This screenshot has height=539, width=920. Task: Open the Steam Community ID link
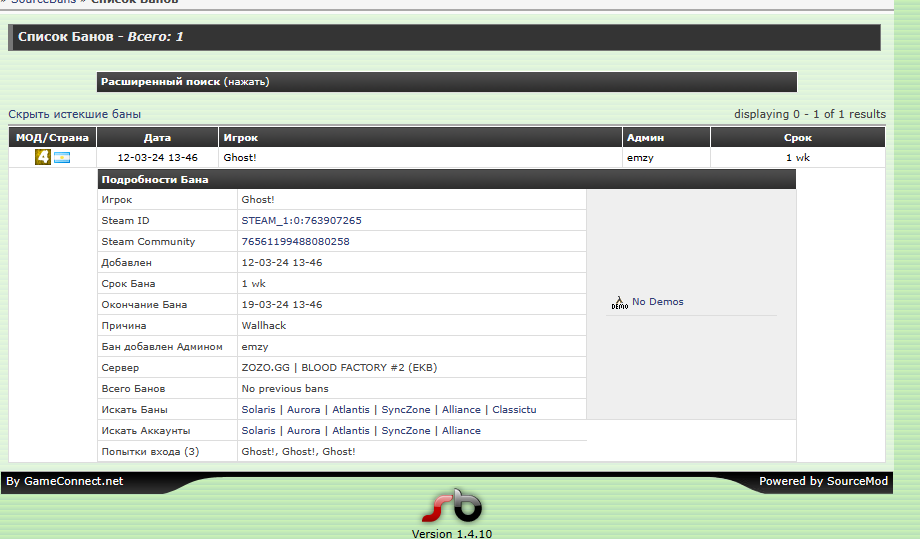point(295,242)
